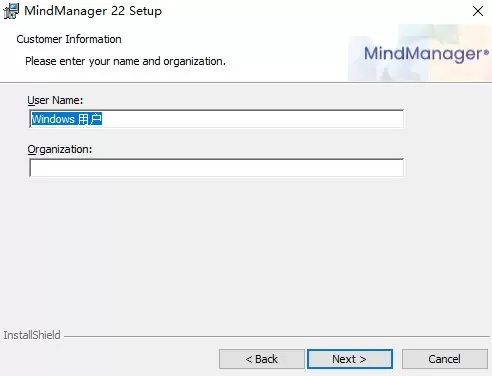Click the registered trademark symbol beside MindManager logo
Image resolution: width=492 pixels, height=376 pixels.
486,52
